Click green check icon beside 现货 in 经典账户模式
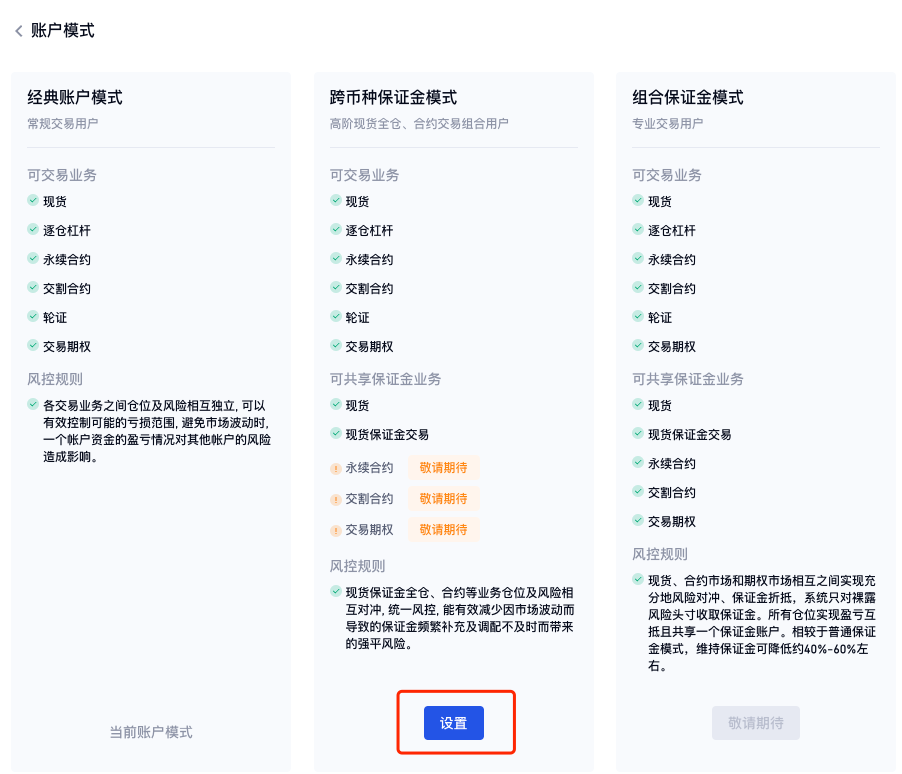This screenshot has height=774, width=902. click(x=33, y=201)
